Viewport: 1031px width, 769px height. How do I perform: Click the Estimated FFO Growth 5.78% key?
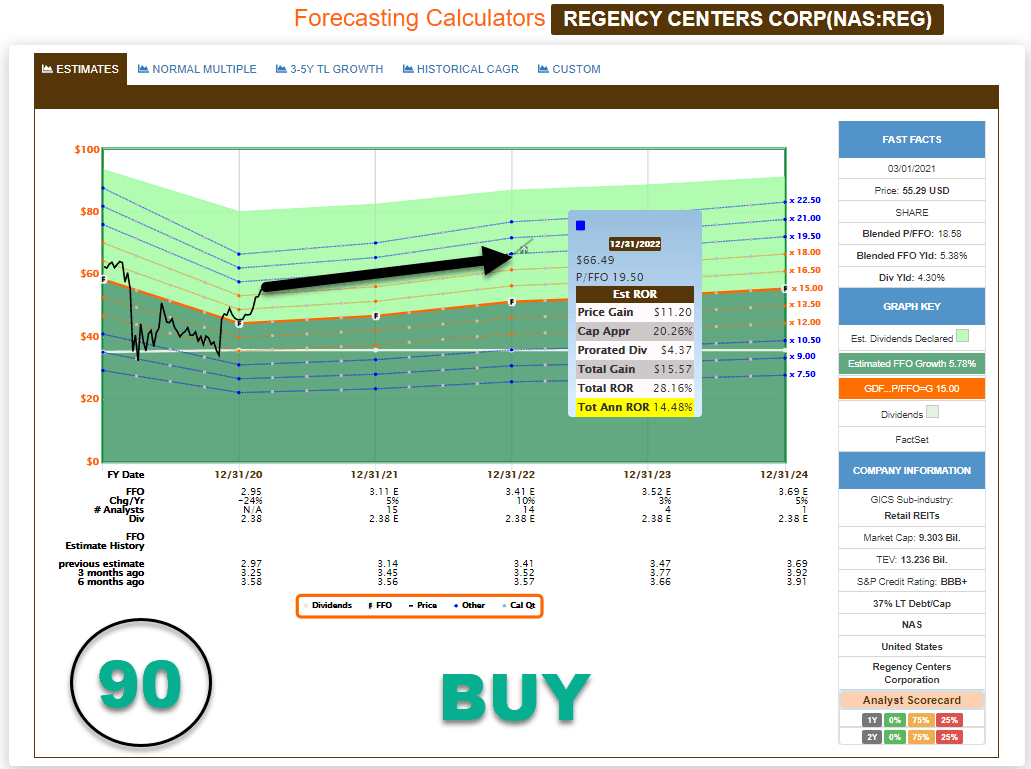click(x=912, y=363)
